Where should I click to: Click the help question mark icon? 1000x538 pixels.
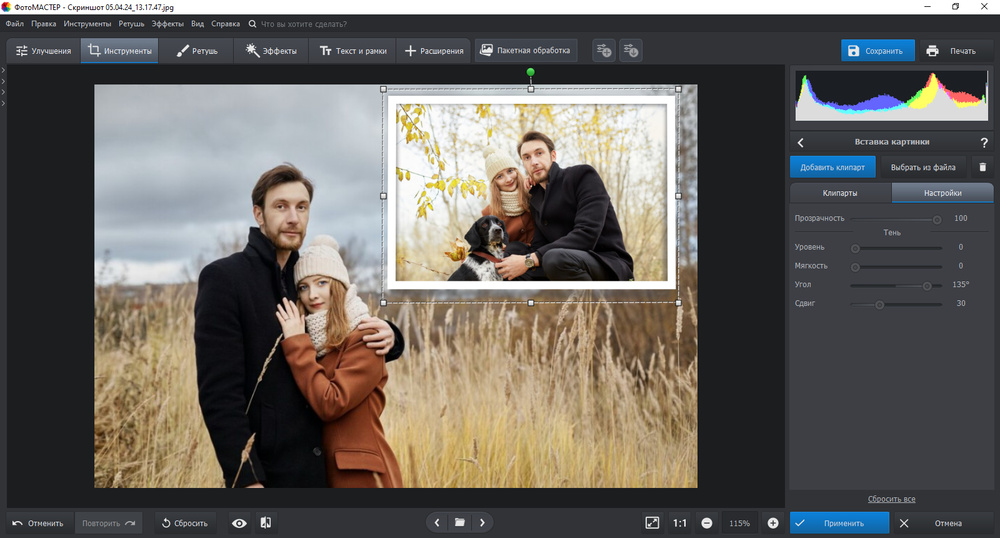coord(983,143)
